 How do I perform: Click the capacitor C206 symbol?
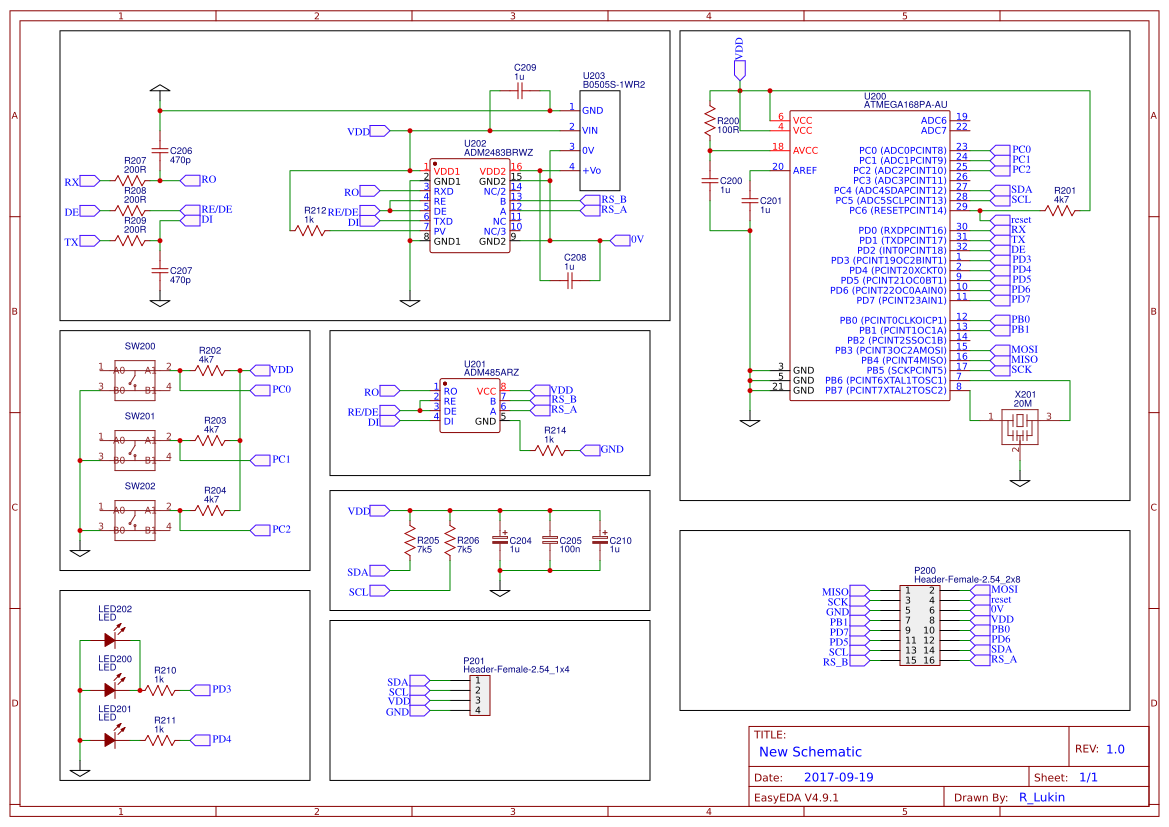[x=158, y=150]
